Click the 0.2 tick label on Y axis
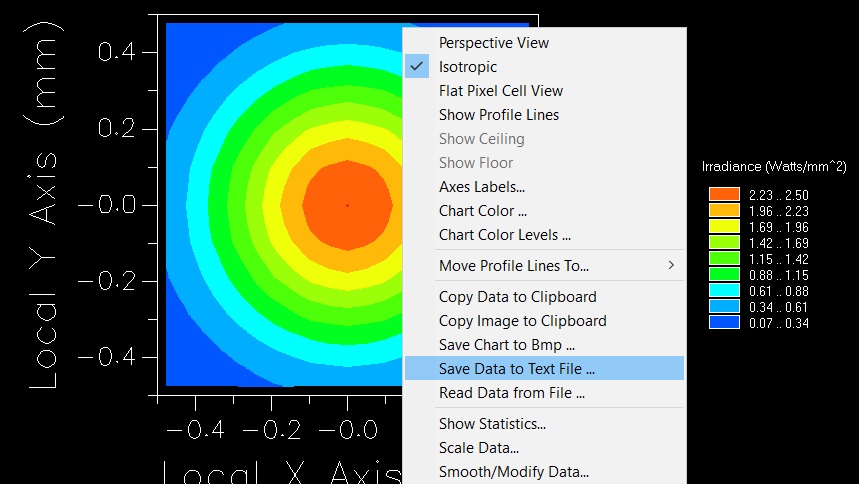The image size is (859, 484). click(x=117, y=129)
